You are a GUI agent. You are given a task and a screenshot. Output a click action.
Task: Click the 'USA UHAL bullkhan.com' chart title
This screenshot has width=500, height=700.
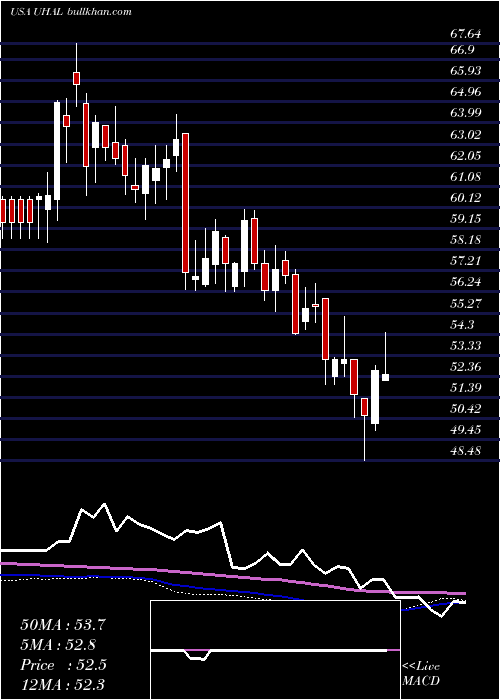pyautogui.click(x=71, y=12)
